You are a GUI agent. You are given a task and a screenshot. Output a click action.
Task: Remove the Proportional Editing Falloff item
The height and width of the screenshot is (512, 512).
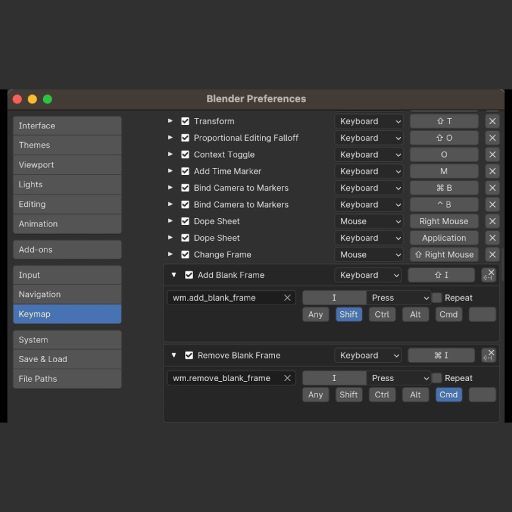click(x=492, y=138)
